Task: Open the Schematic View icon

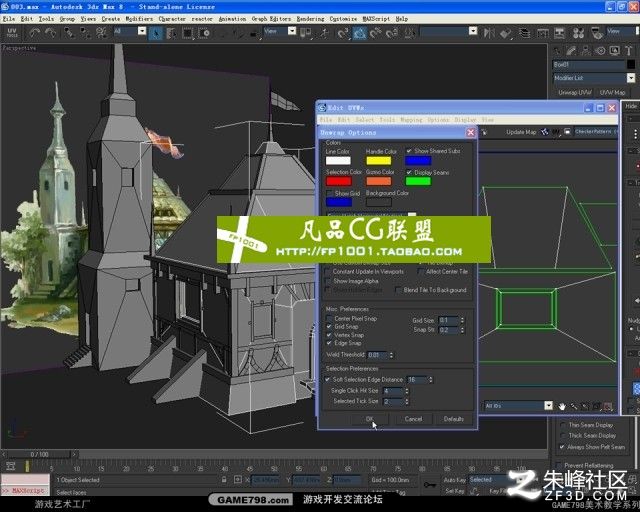Action: click(x=559, y=33)
